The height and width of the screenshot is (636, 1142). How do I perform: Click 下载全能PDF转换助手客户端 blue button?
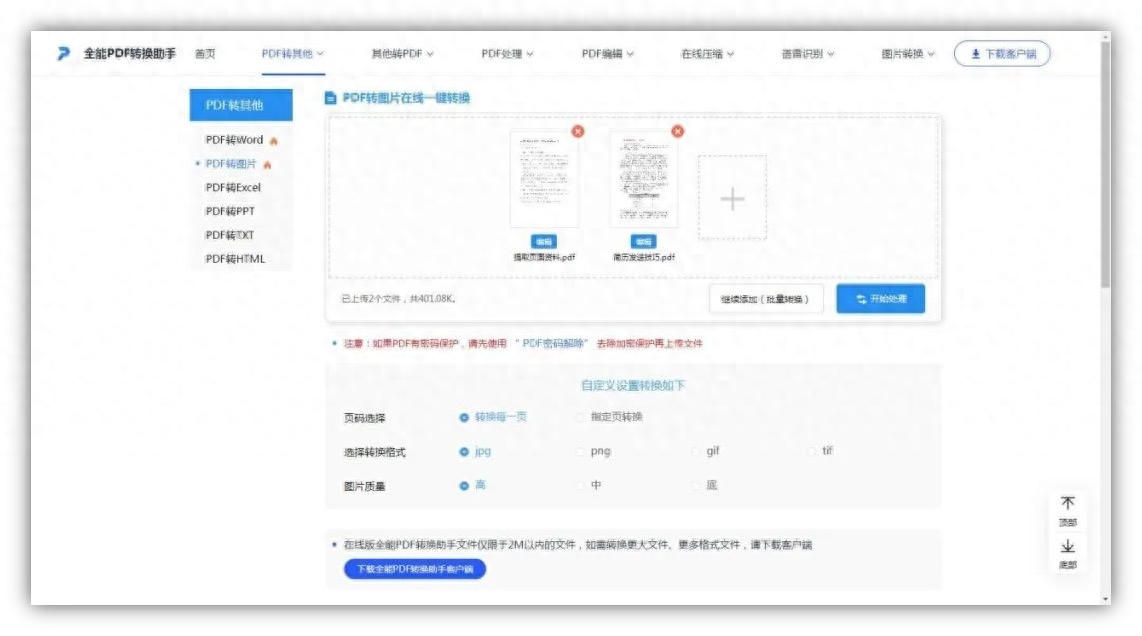414,569
